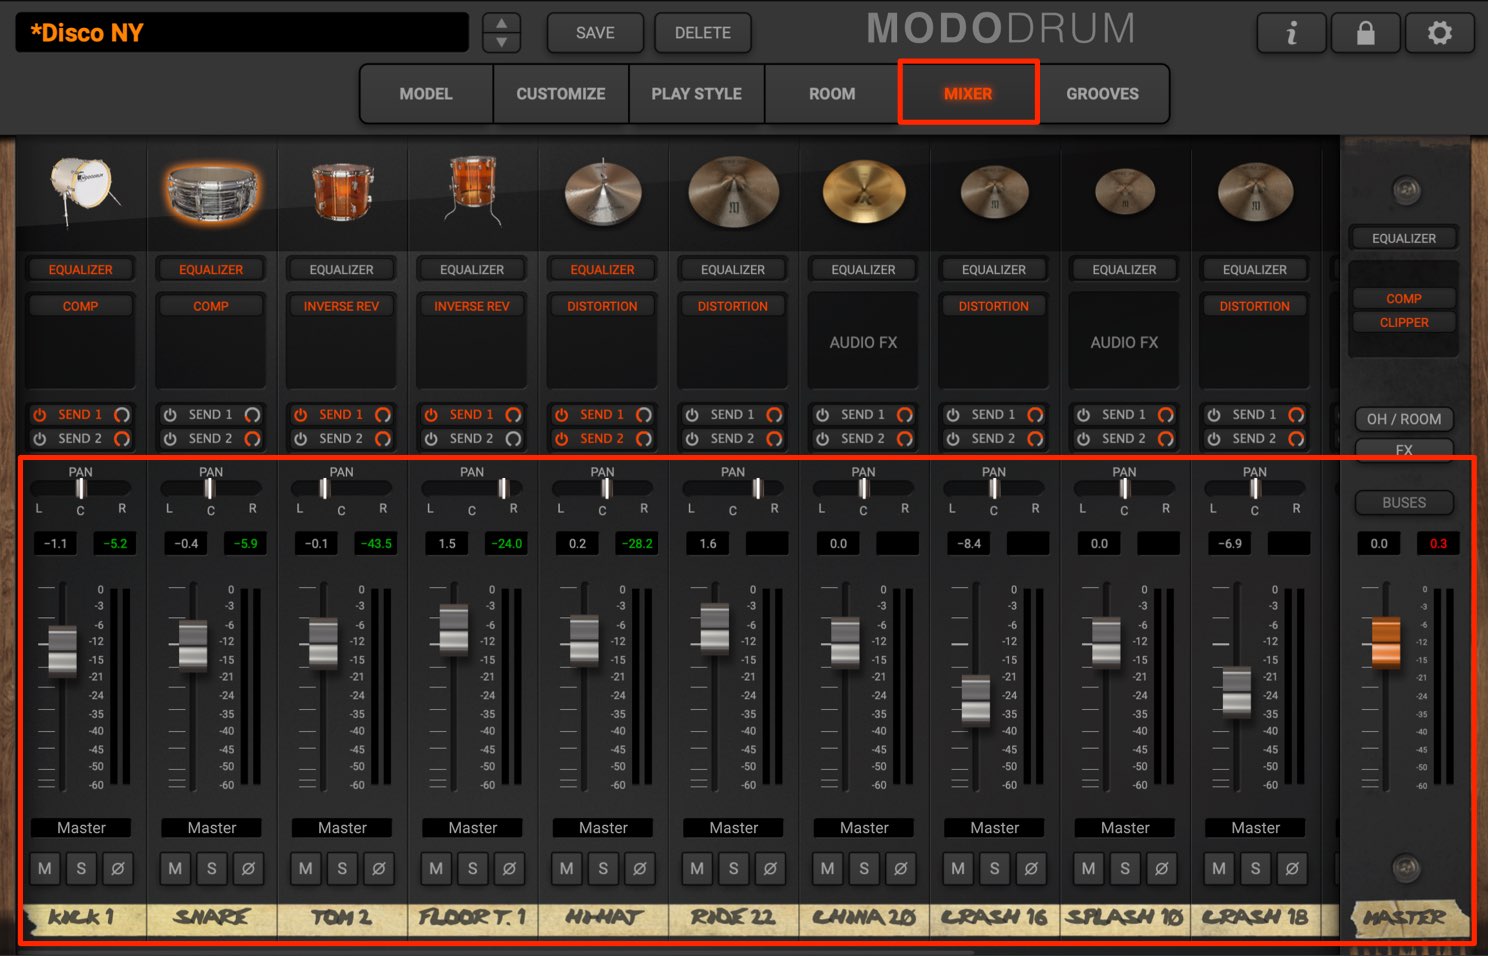Click Send 2 level knob on China 20

(x=905, y=438)
